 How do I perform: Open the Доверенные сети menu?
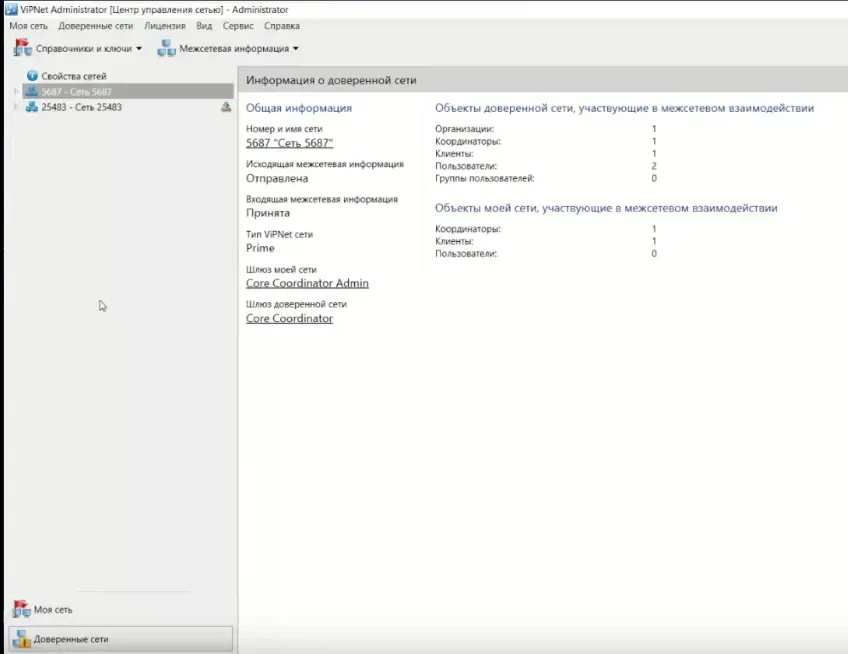(x=97, y=26)
